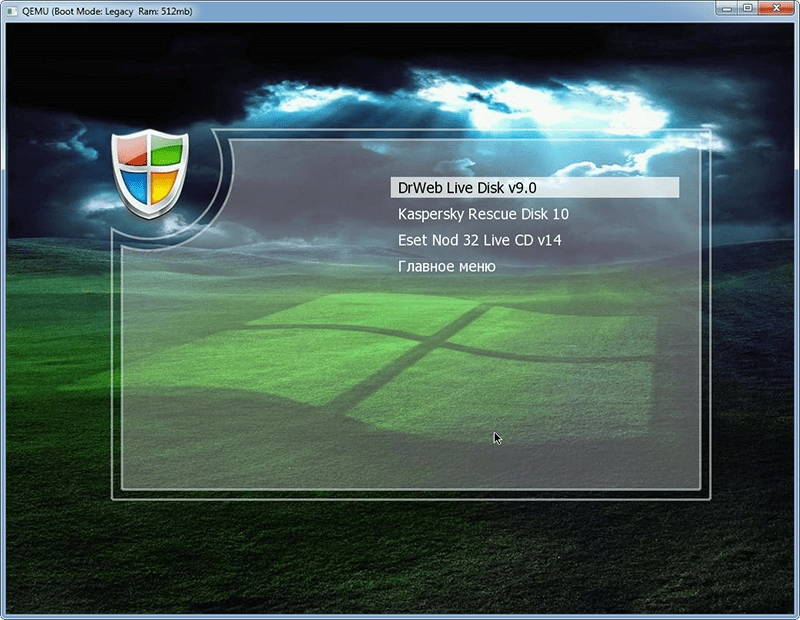Click the QEMU Boot Mode title text
800x620 pixels.
(107, 11)
